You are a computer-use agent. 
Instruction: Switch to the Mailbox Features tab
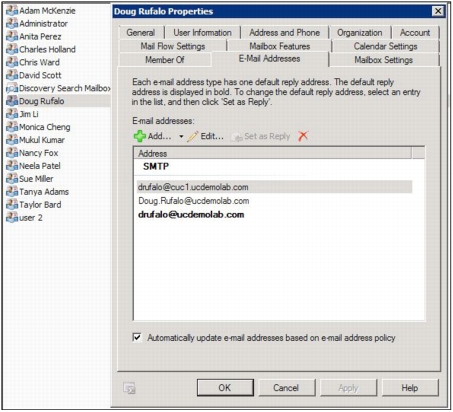[280, 46]
